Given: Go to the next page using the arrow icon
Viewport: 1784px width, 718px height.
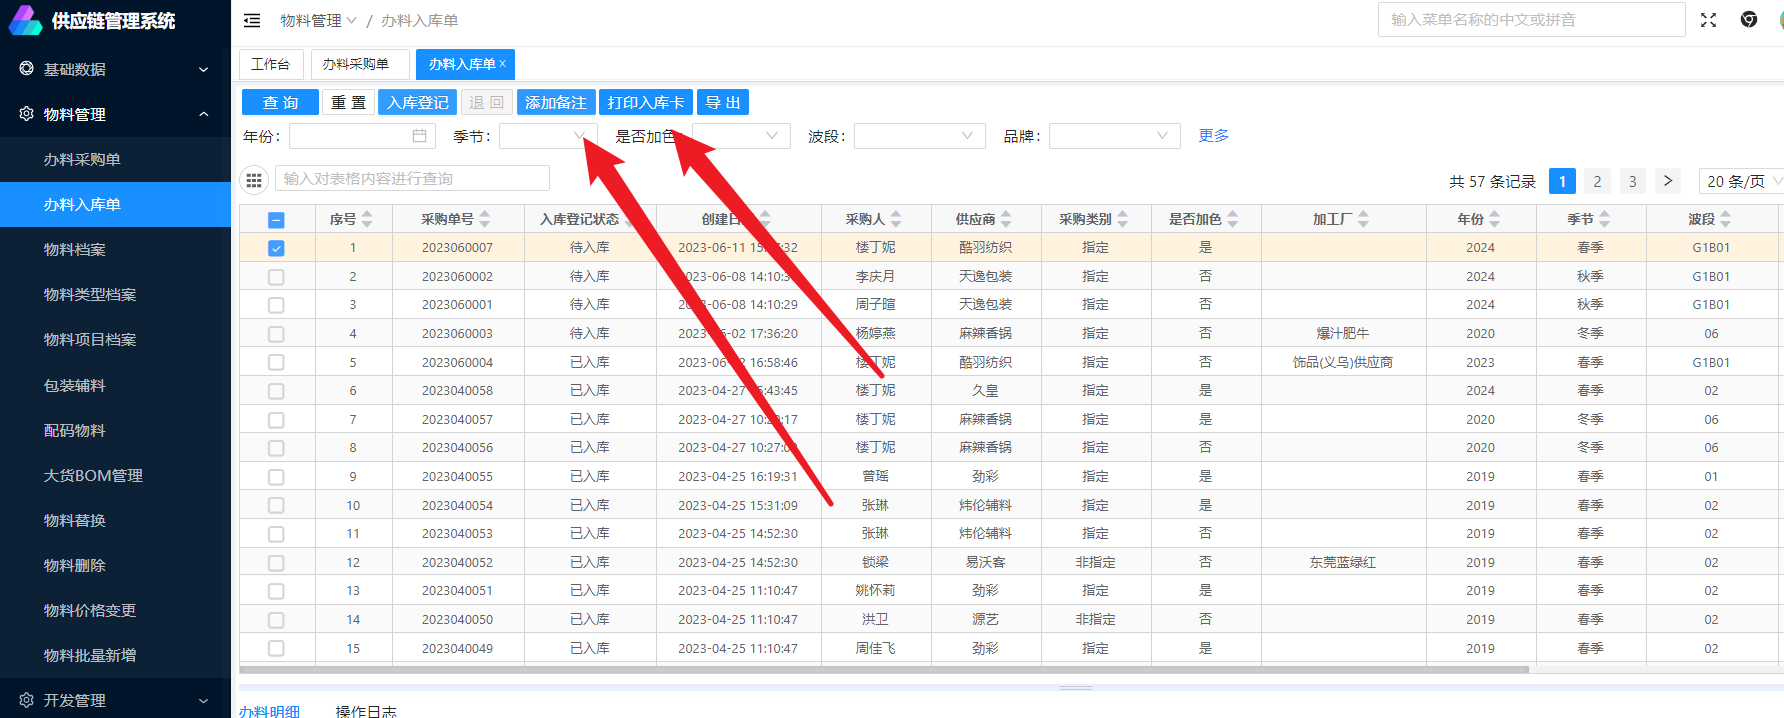Looking at the screenshot, I should click(x=1667, y=181).
